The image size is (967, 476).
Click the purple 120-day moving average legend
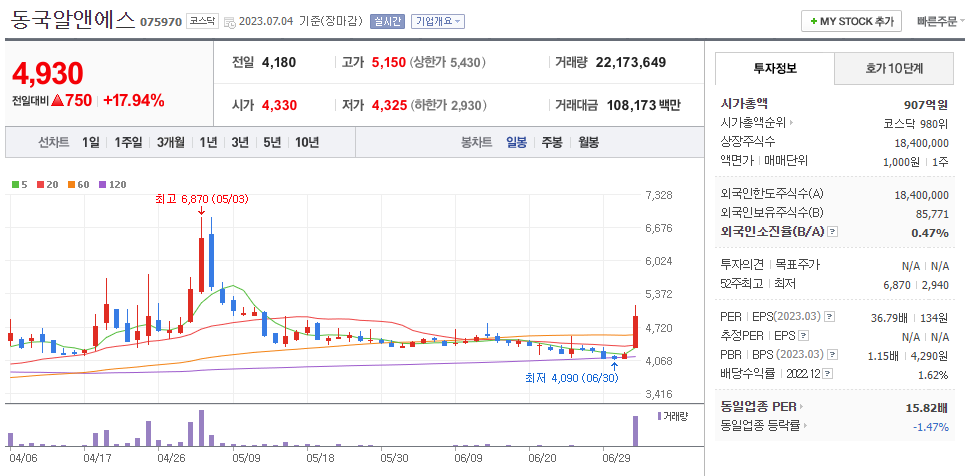tap(113, 184)
